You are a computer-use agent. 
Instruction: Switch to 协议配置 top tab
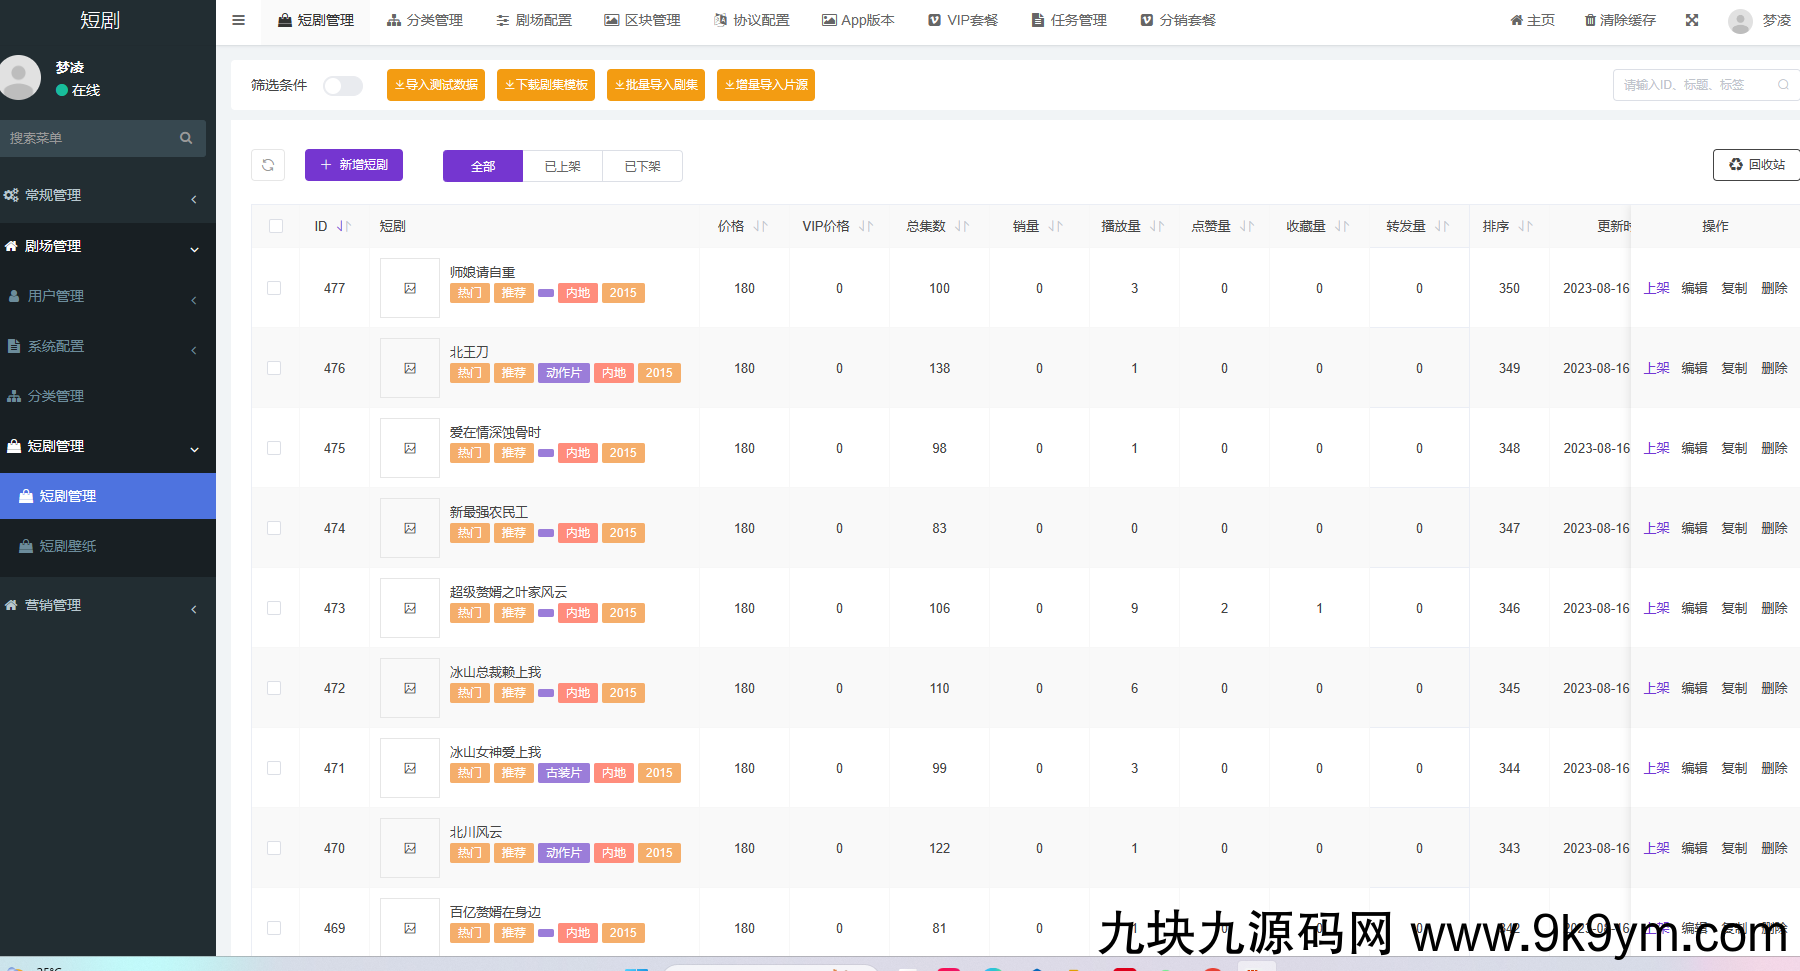point(752,20)
